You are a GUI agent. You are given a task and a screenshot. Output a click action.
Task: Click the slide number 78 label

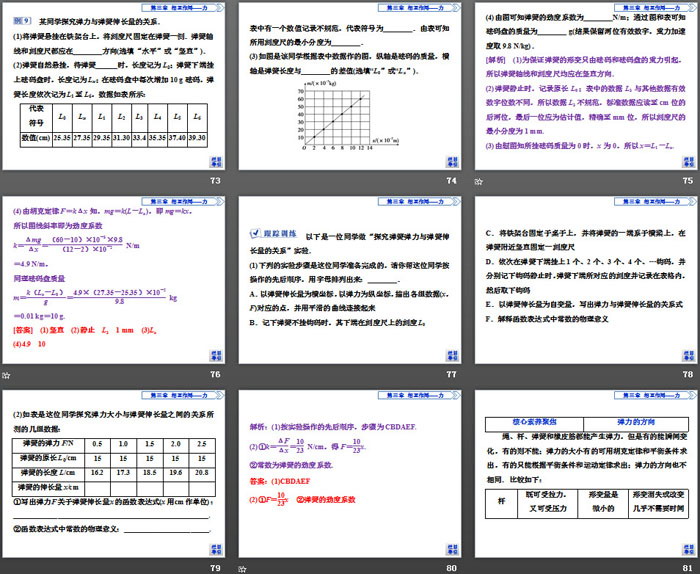click(688, 375)
